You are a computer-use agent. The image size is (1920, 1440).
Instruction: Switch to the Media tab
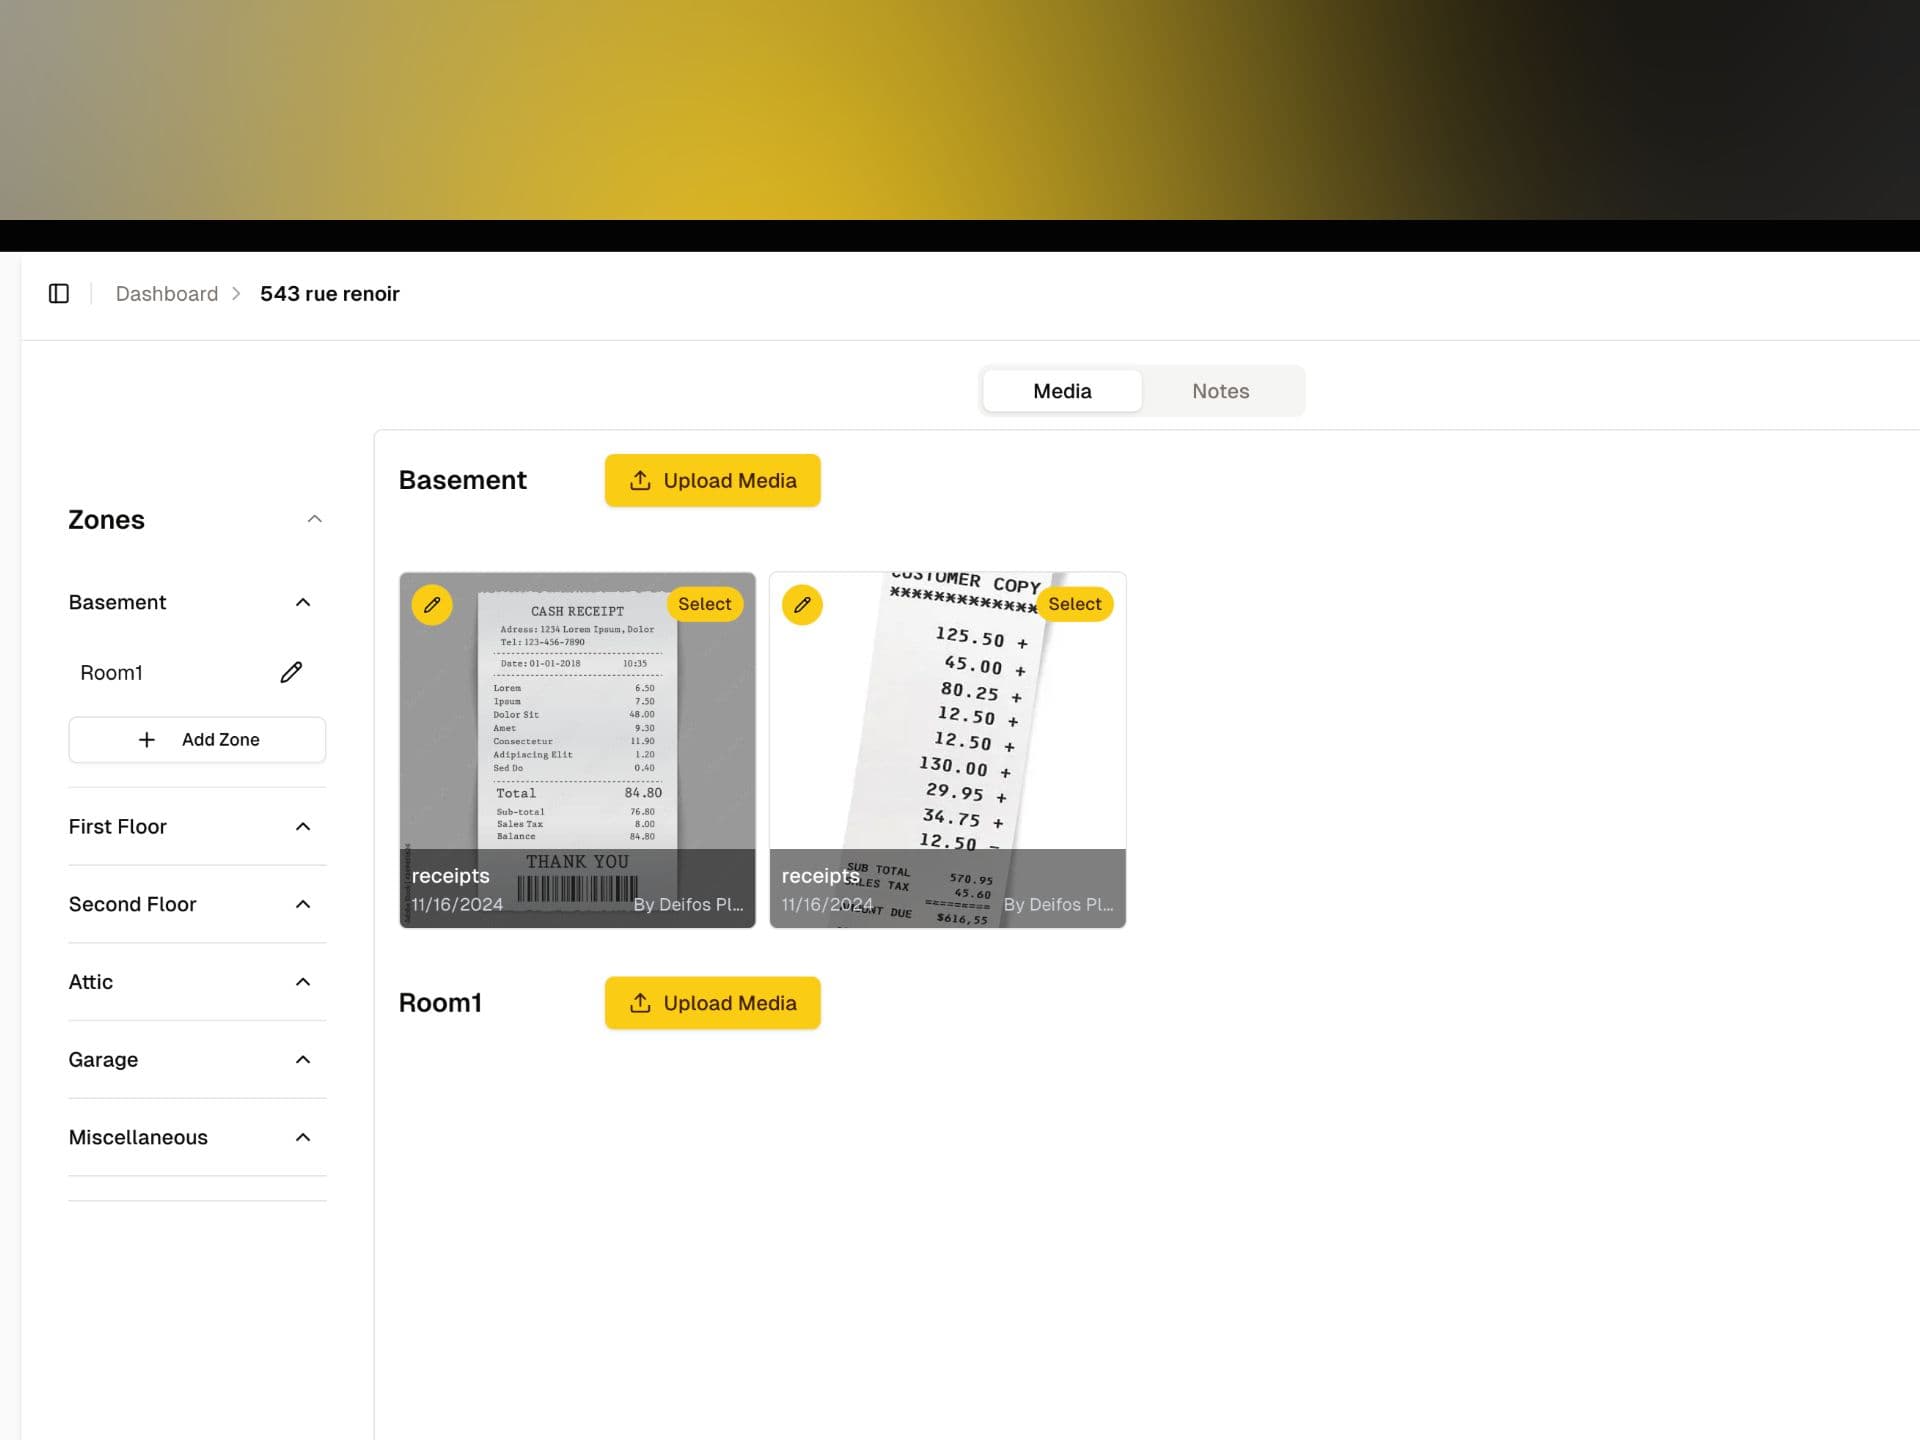coord(1061,390)
